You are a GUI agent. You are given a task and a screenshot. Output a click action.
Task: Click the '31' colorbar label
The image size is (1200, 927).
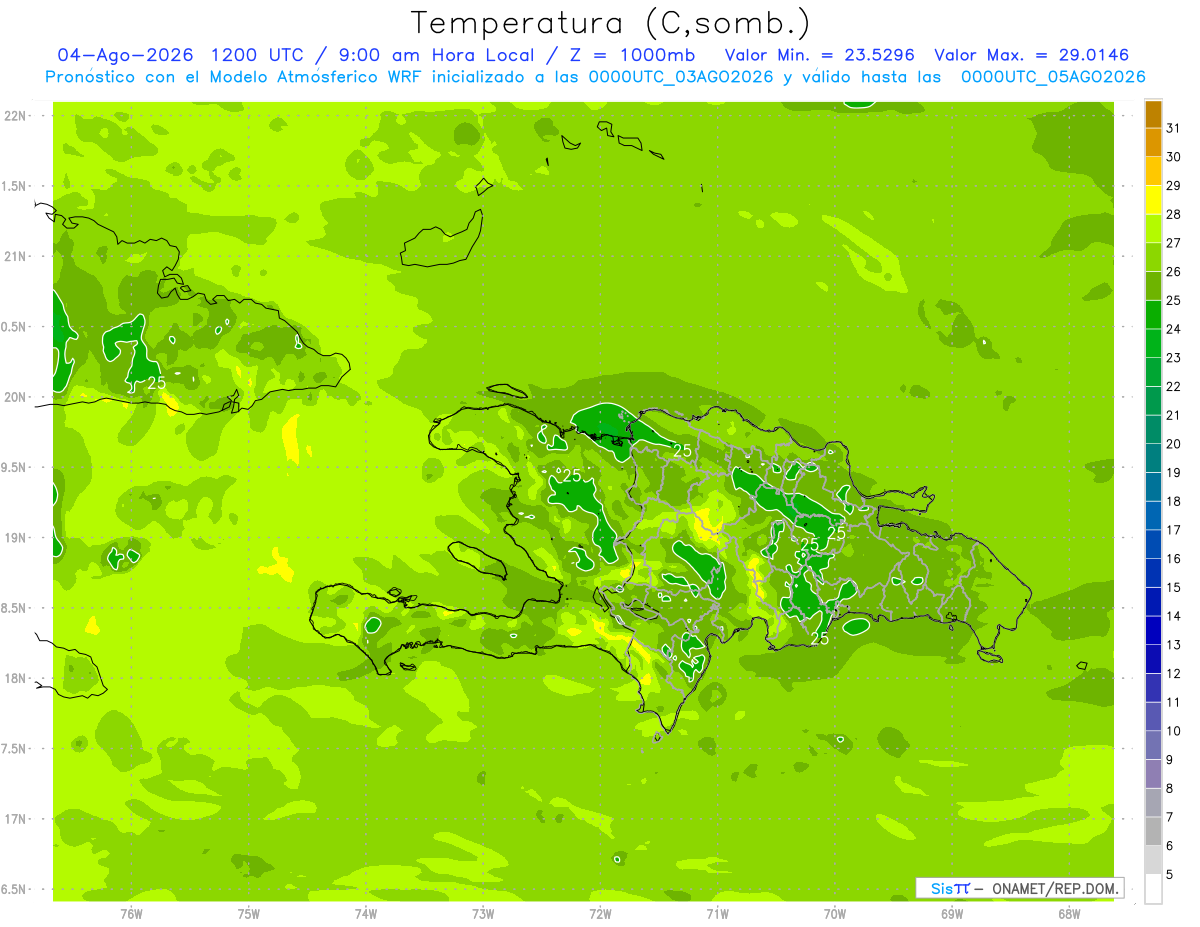[1173, 128]
